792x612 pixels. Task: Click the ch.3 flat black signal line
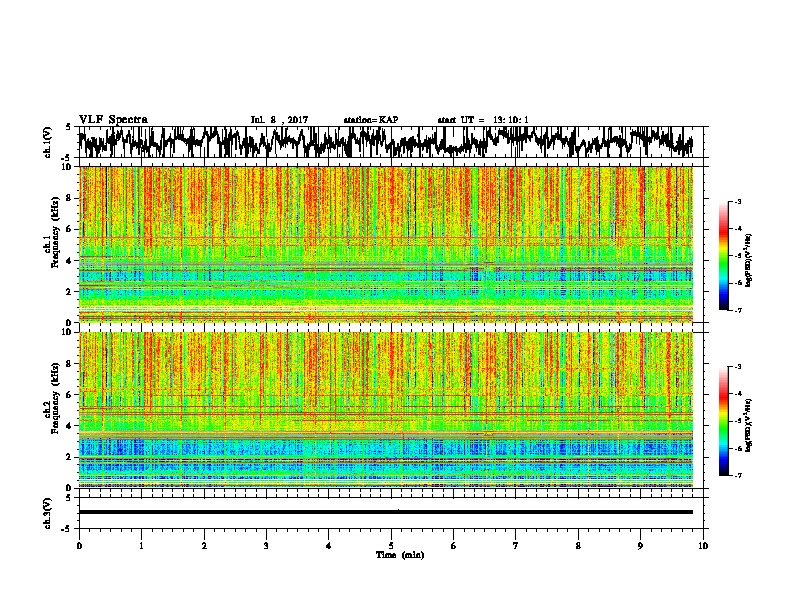(x=386, y=512)
